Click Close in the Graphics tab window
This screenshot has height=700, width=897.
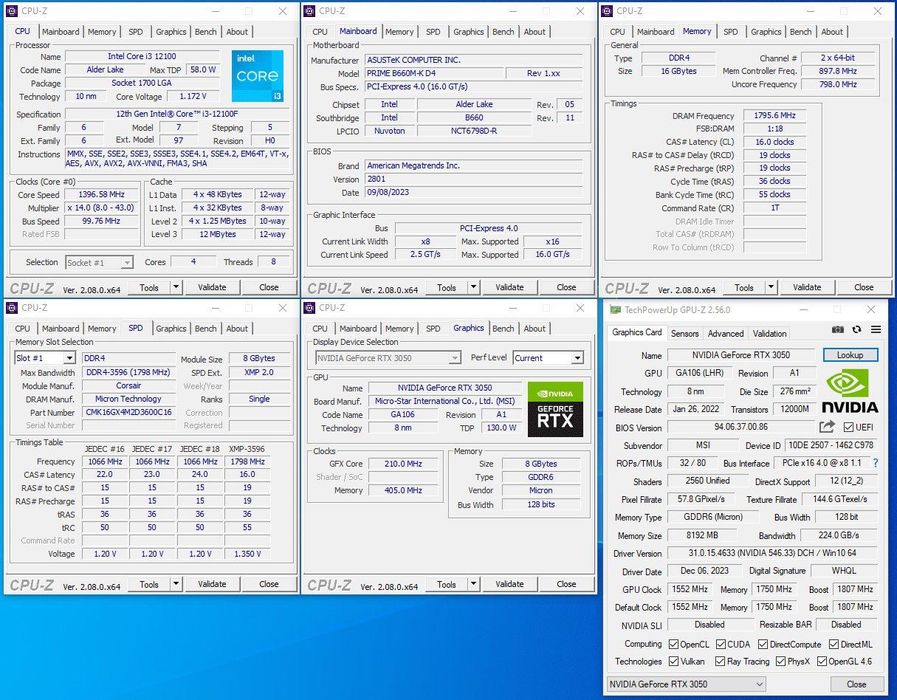566,584
